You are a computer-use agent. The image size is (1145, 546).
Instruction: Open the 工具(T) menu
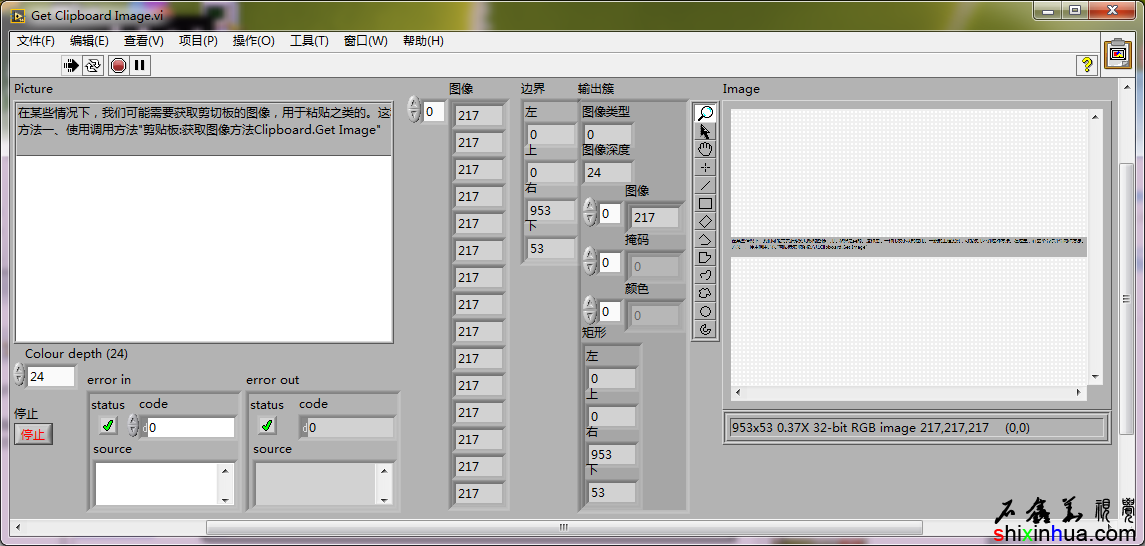(x=309, y=41)
